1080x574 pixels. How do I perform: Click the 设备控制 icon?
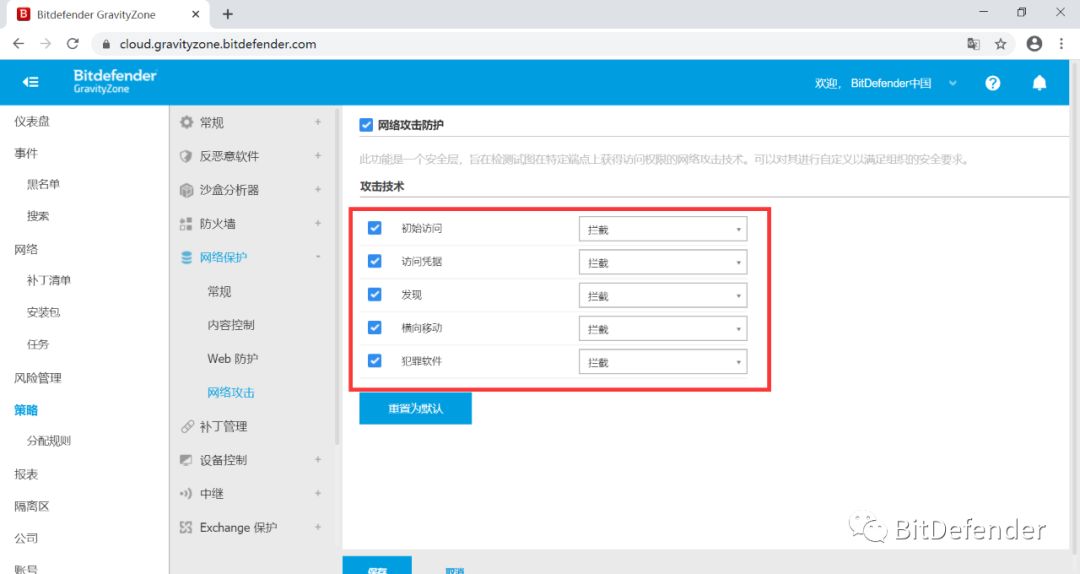186,460
